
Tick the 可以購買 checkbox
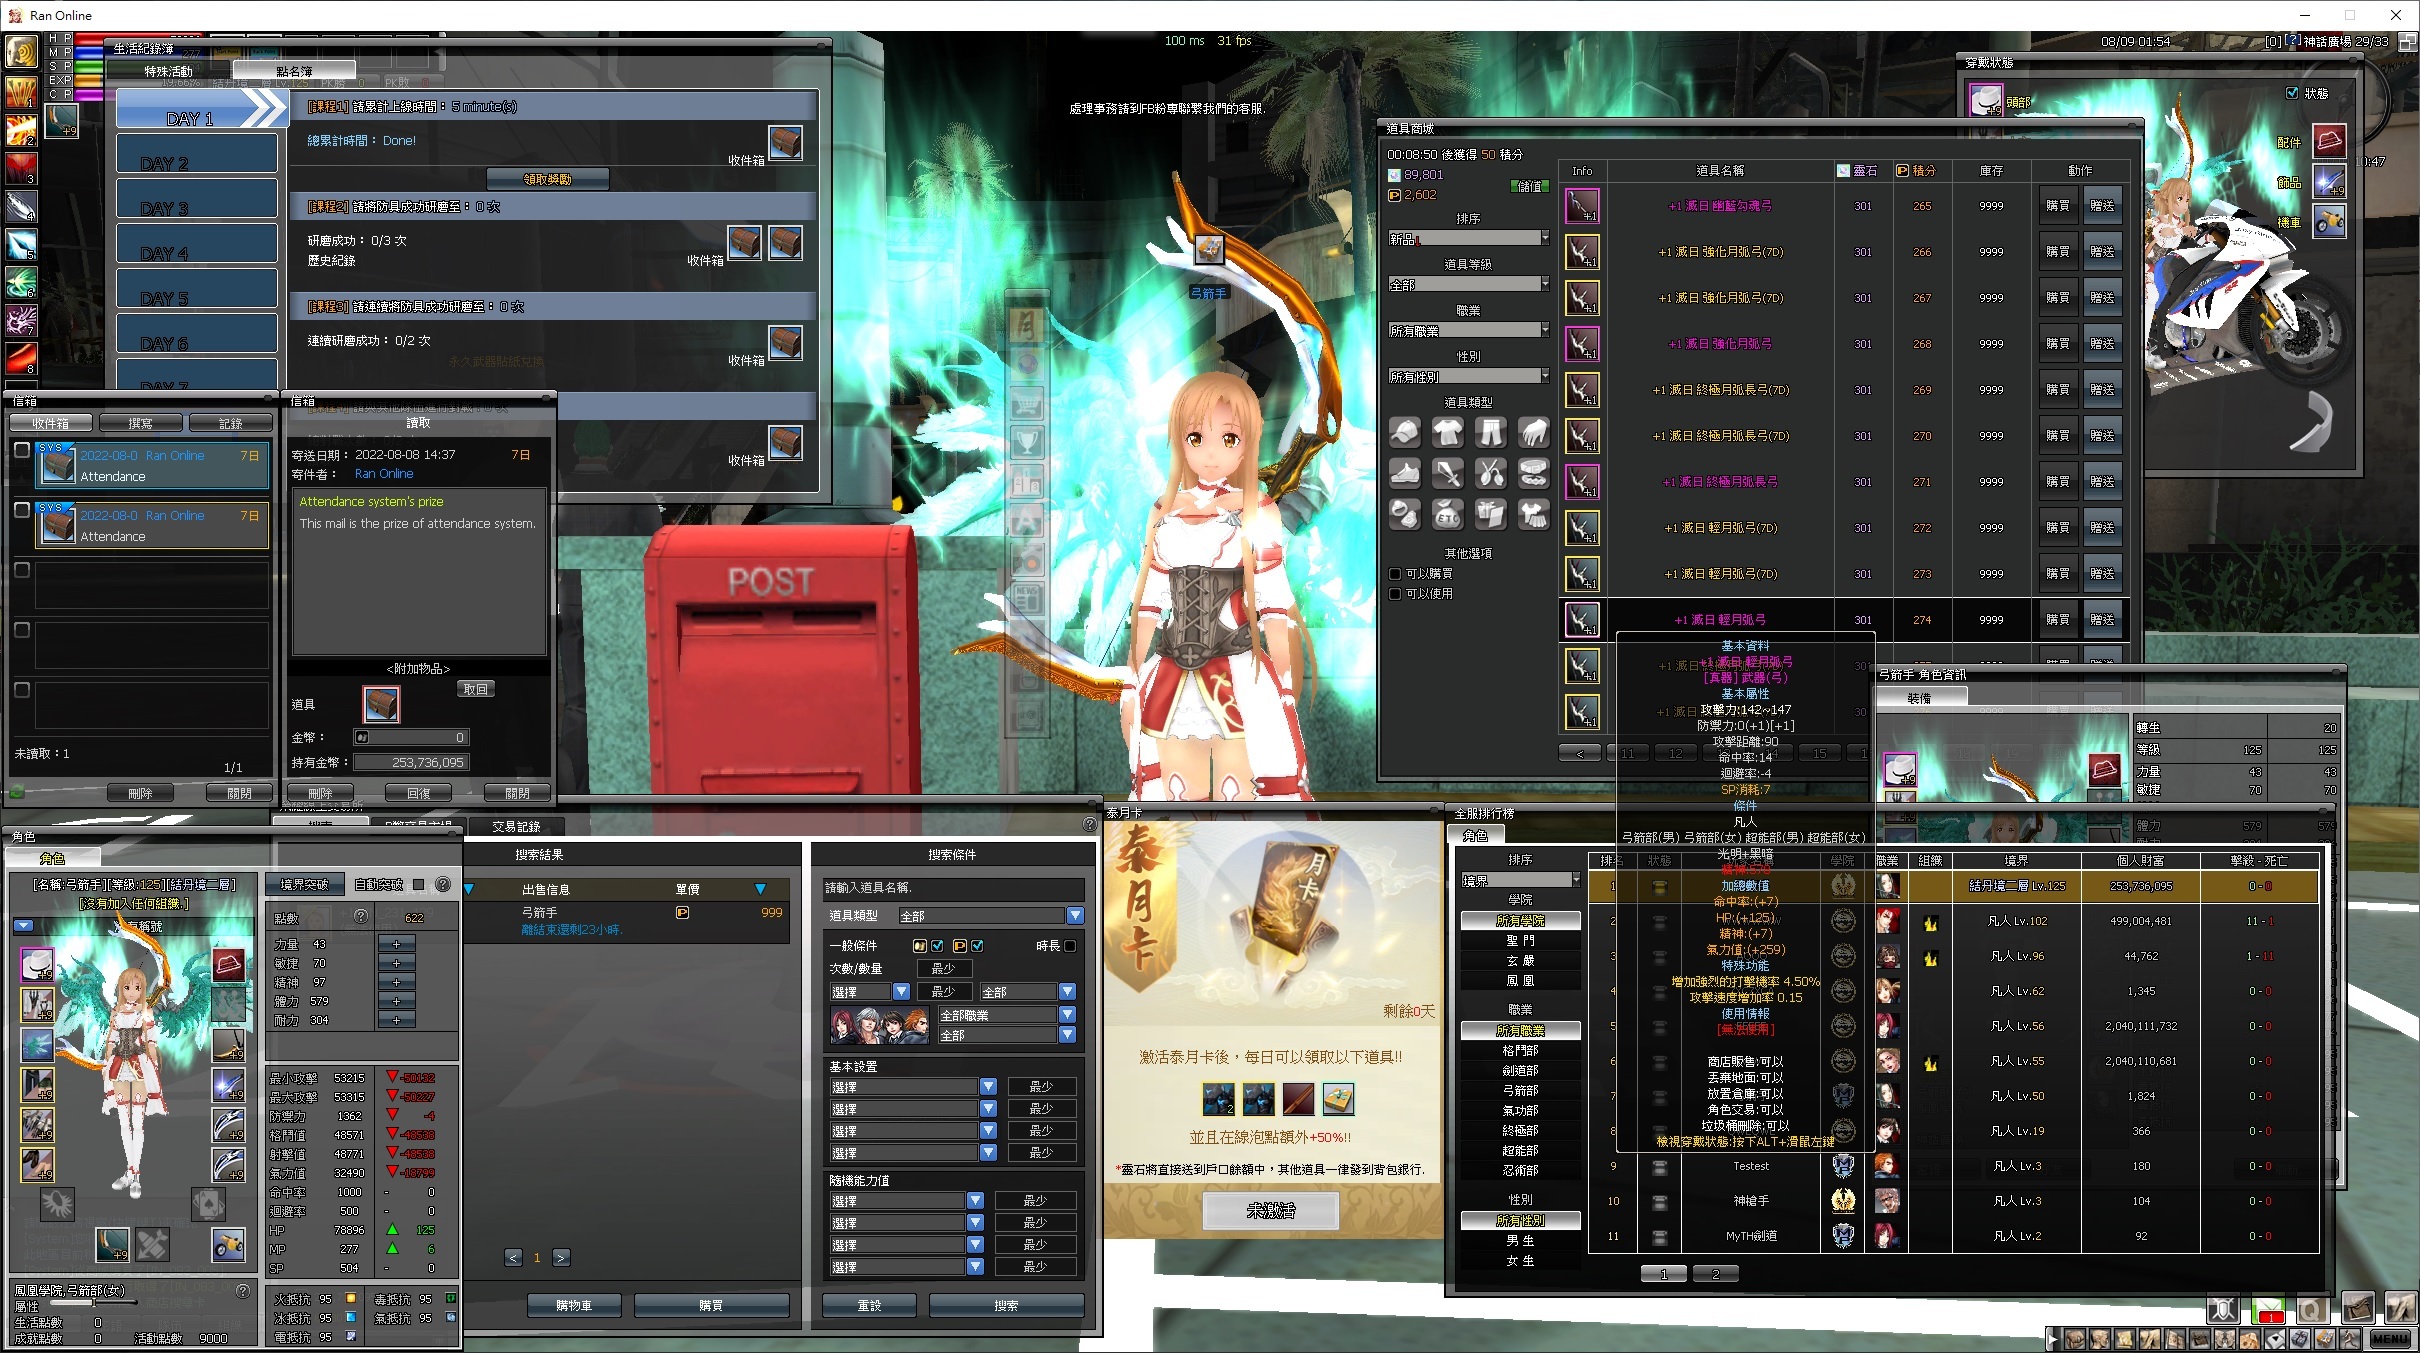tap(1395, 574)
